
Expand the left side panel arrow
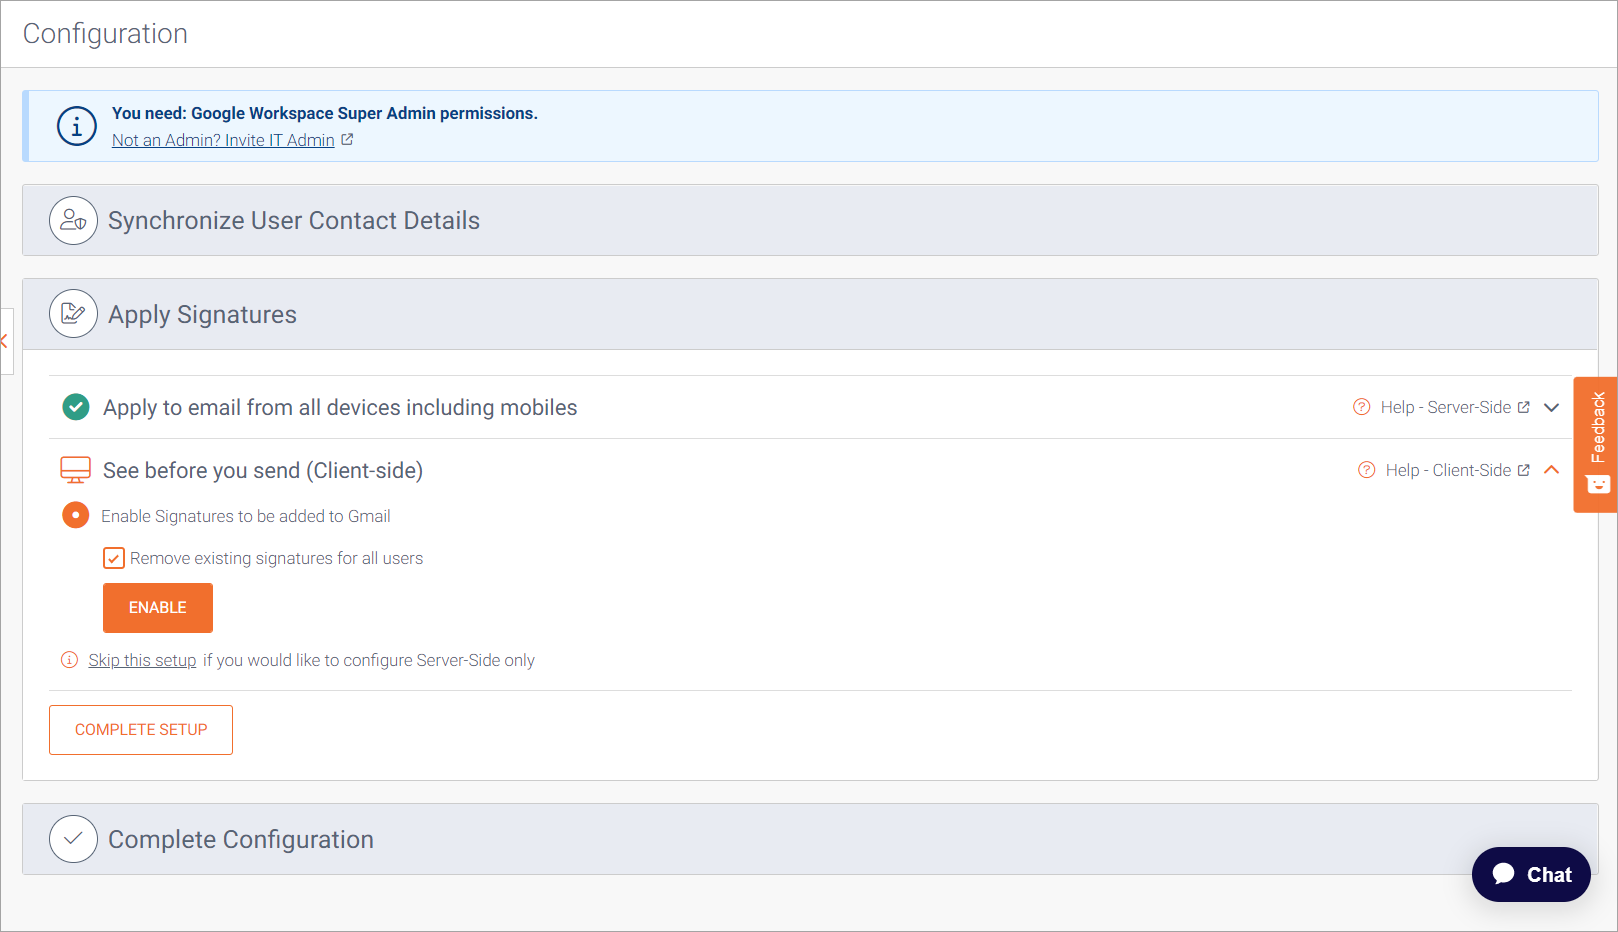5,341
